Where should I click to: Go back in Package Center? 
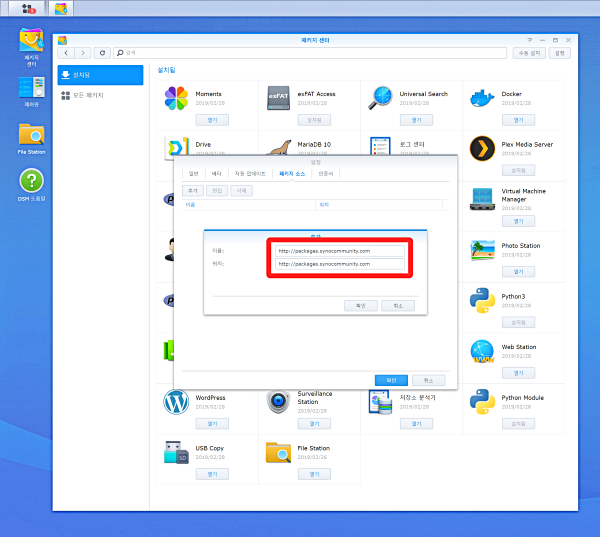(x=66, y=53)
